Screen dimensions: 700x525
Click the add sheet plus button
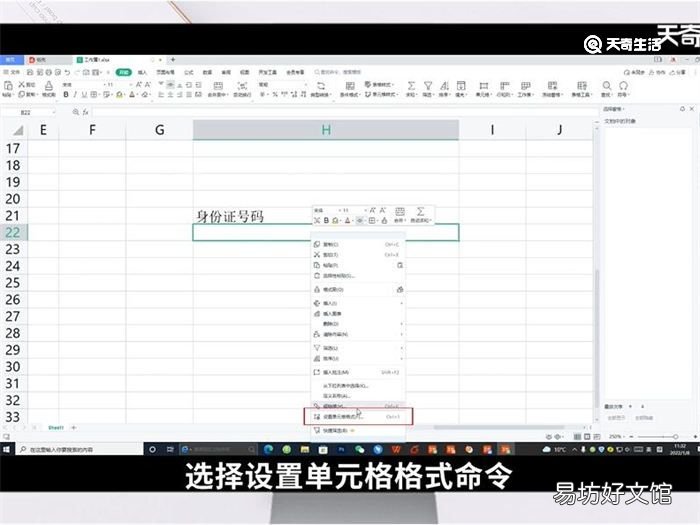(x=74, y=428)
